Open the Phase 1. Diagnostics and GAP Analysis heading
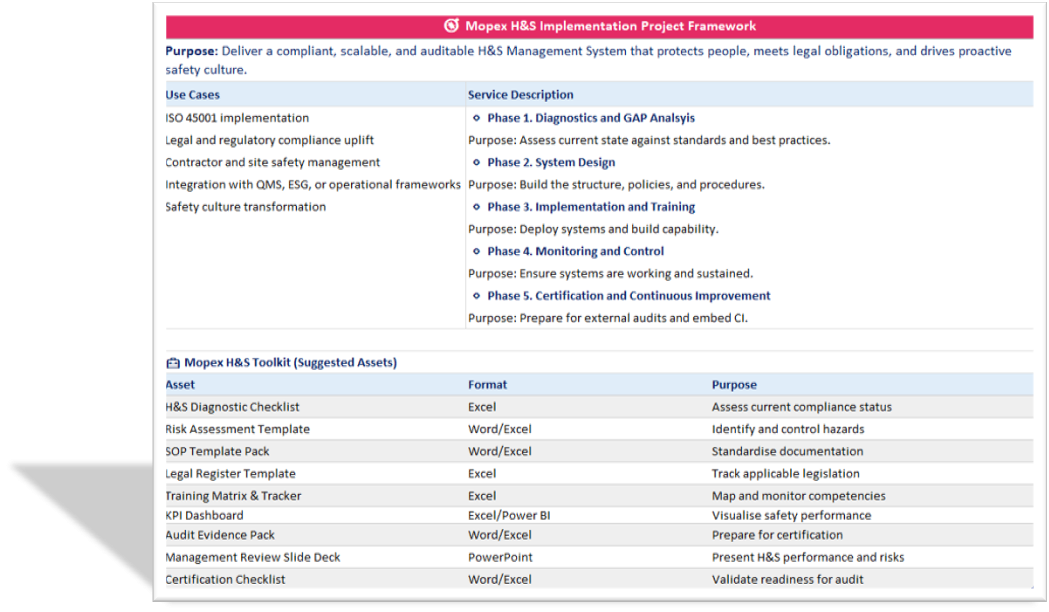The image size is (1049, 612). (x=590, y=118)
